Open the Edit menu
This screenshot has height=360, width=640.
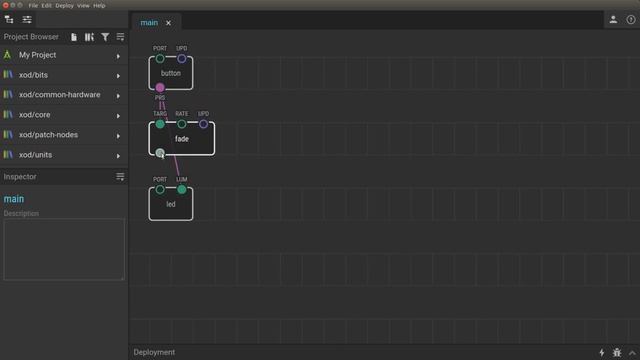click(x=47, y=6)
